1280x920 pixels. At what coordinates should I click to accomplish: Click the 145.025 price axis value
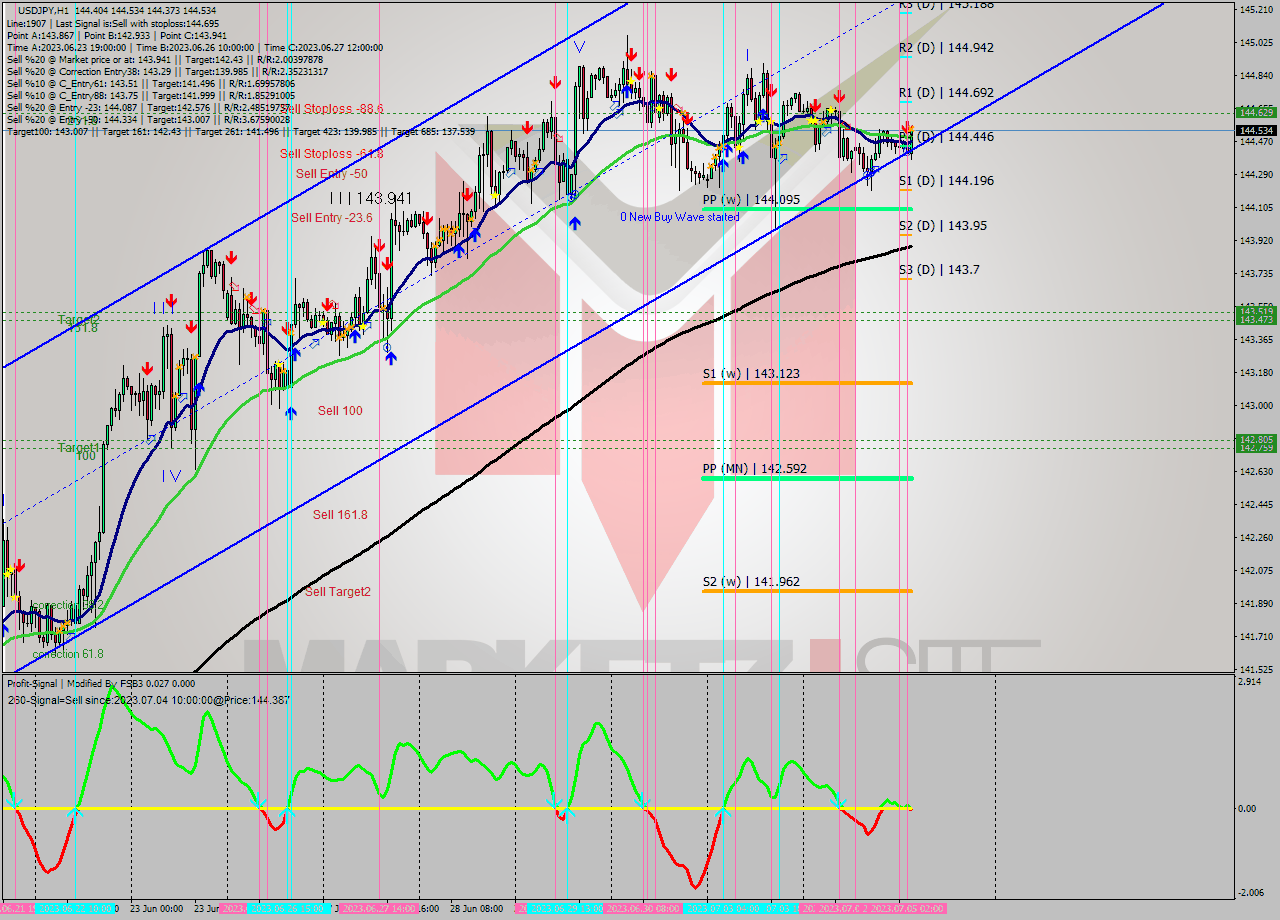tap(1254, 42)
